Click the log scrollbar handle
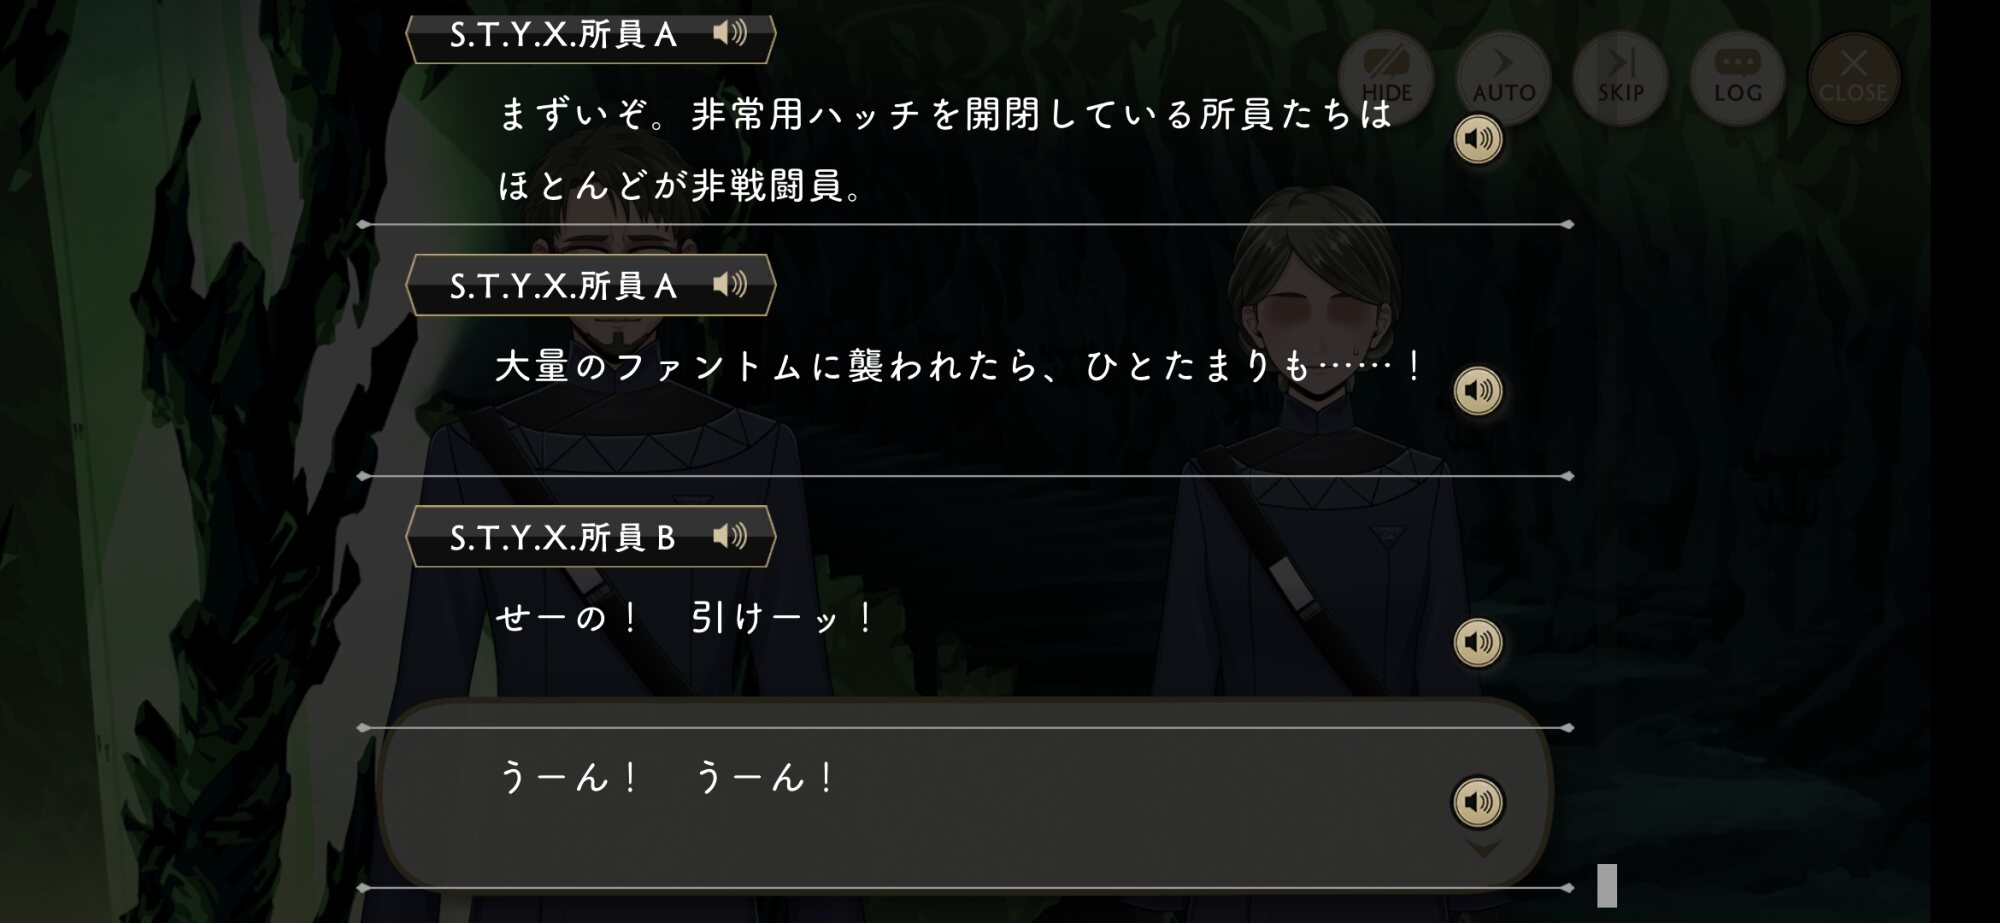 pos(1607,885)
